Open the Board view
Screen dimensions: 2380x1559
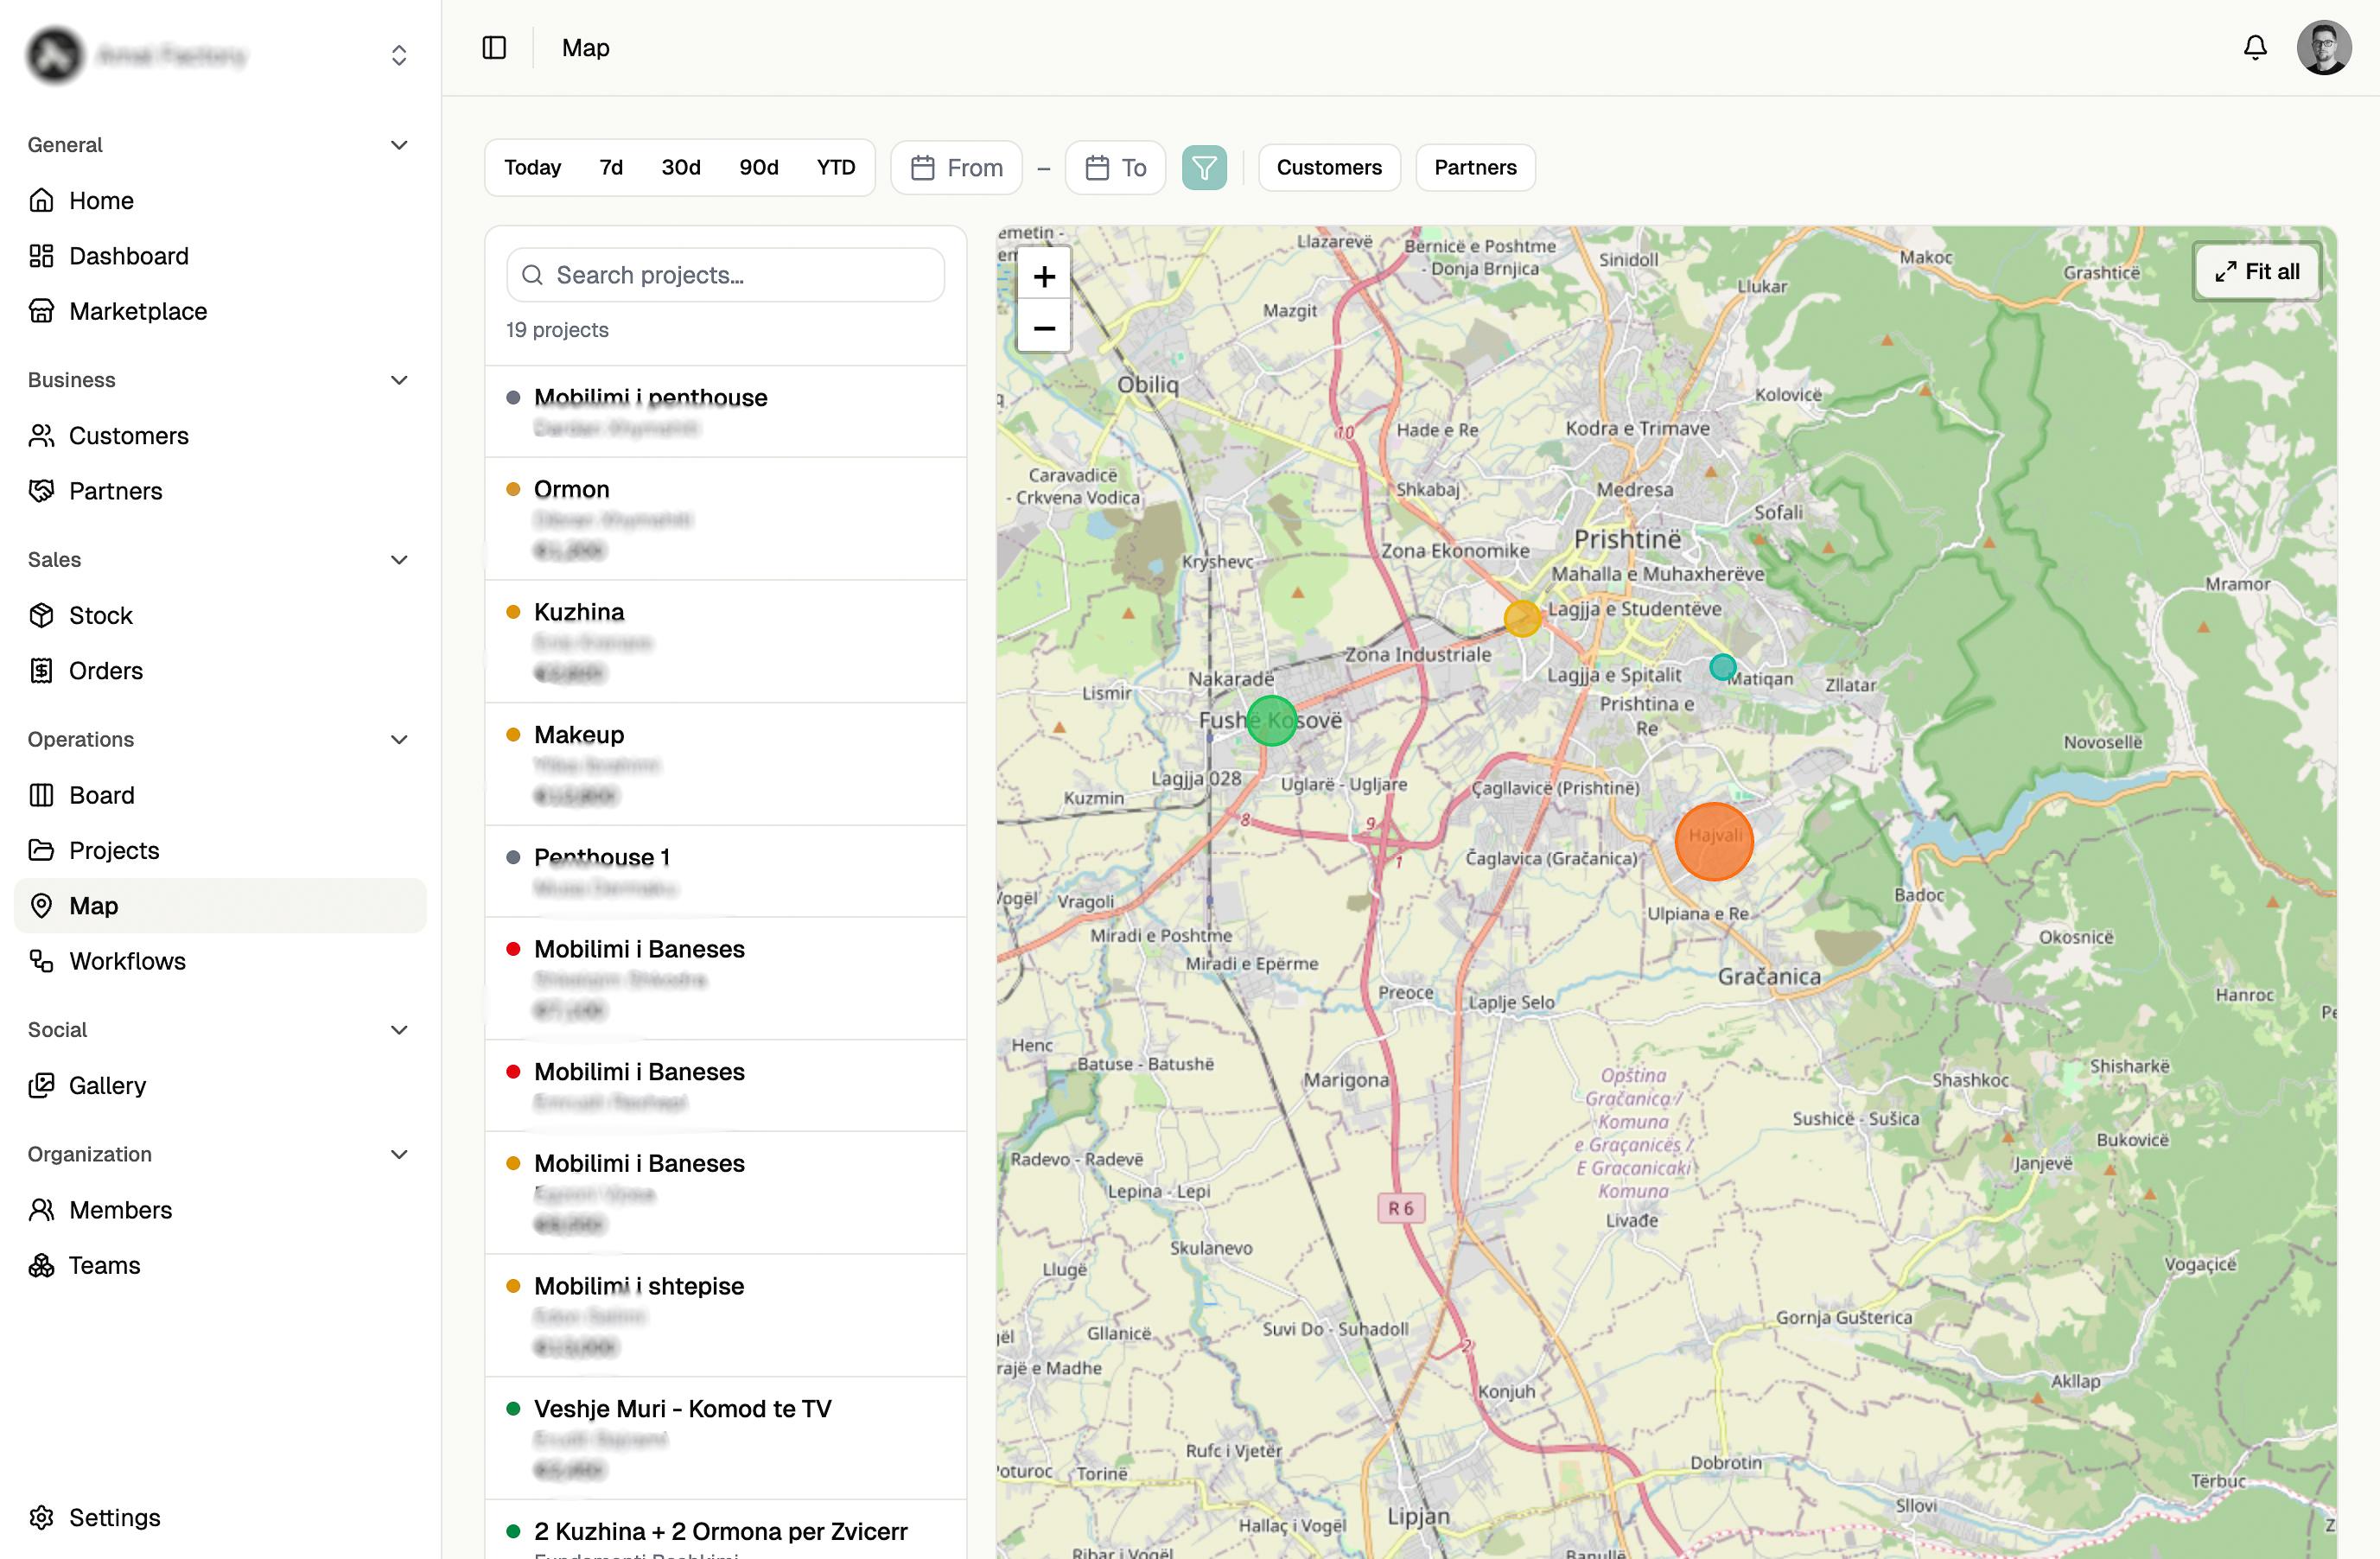click(220, 795)
